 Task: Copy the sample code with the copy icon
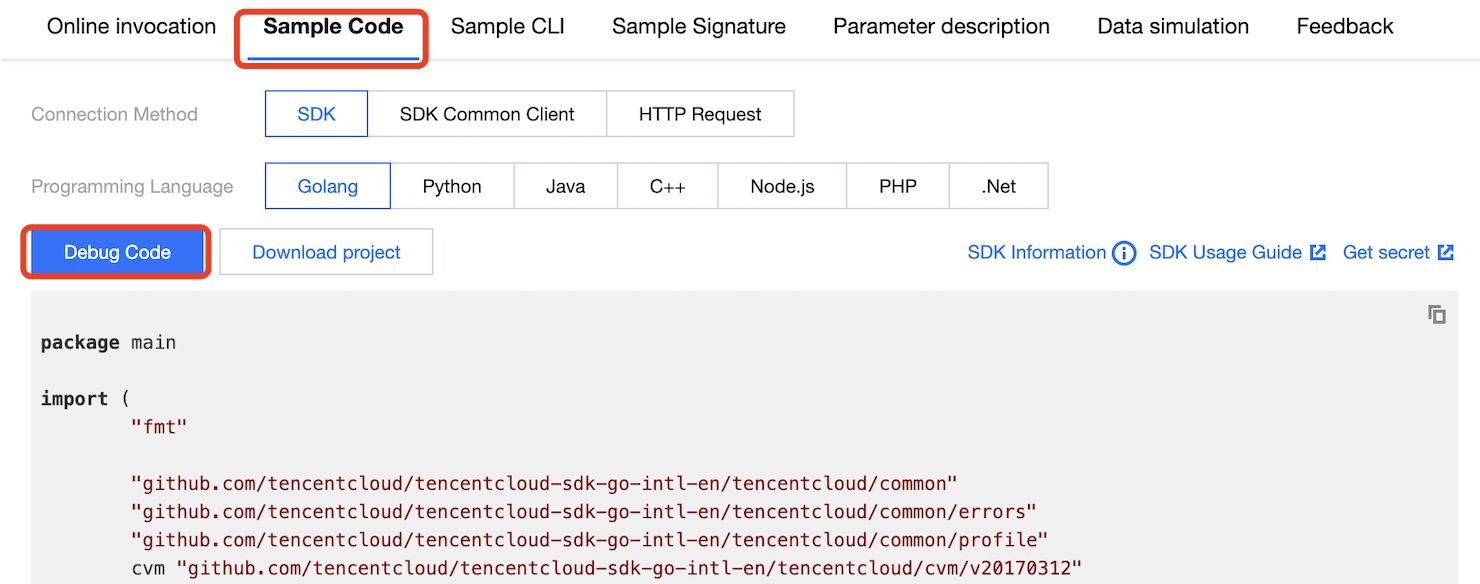(1437, 314)
